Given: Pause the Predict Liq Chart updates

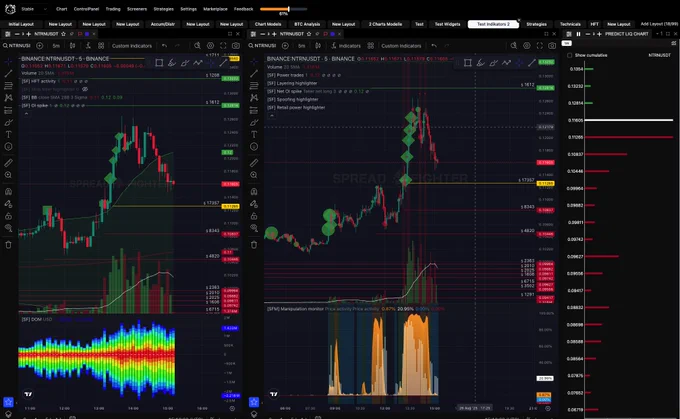Looking at the screenshot, I should pos(578,34).
